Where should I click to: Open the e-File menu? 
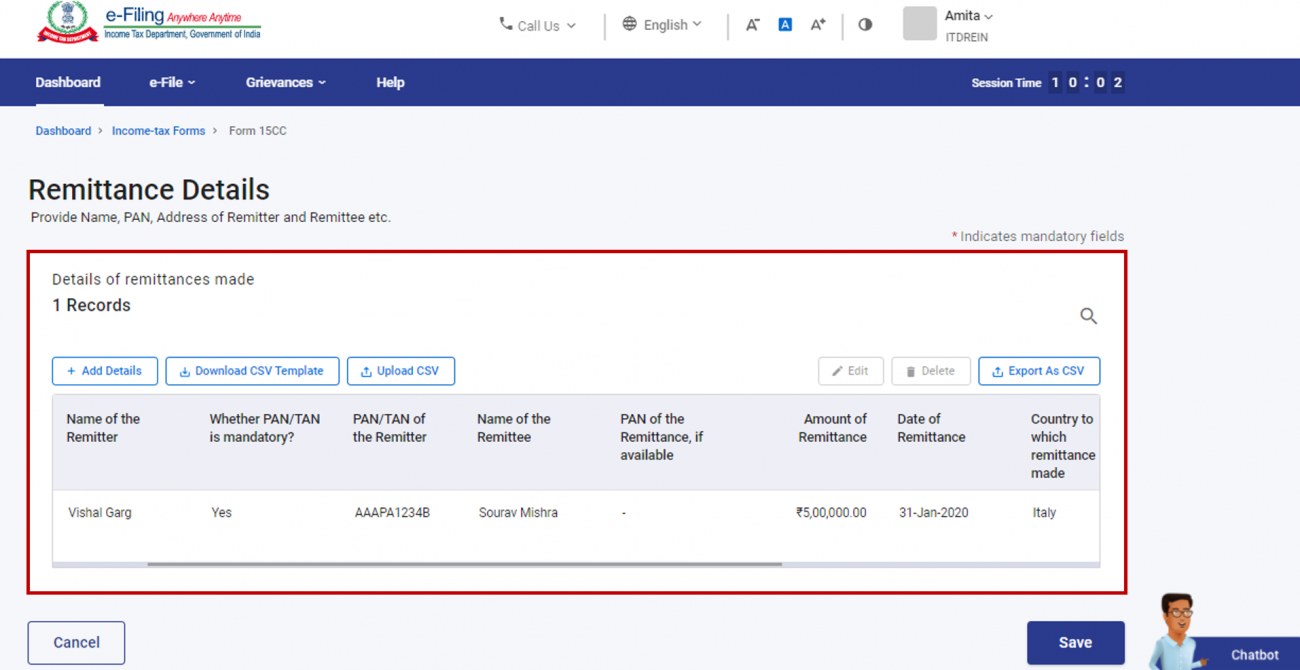[170, 82]
